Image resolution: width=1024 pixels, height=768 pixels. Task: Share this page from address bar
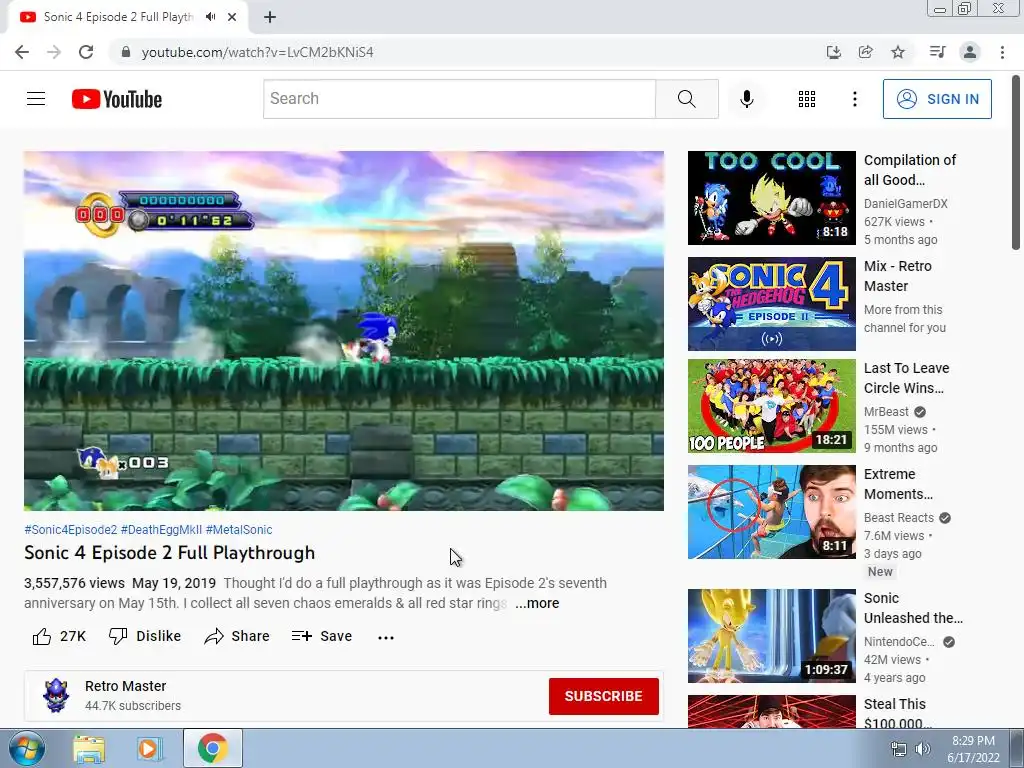[866, 52]
